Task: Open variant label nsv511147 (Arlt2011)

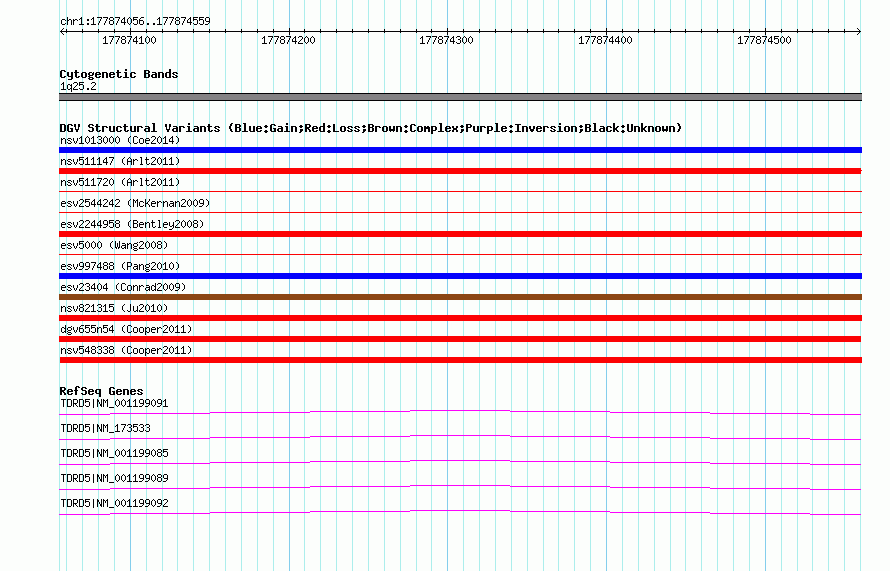Action: click(120, 161)
